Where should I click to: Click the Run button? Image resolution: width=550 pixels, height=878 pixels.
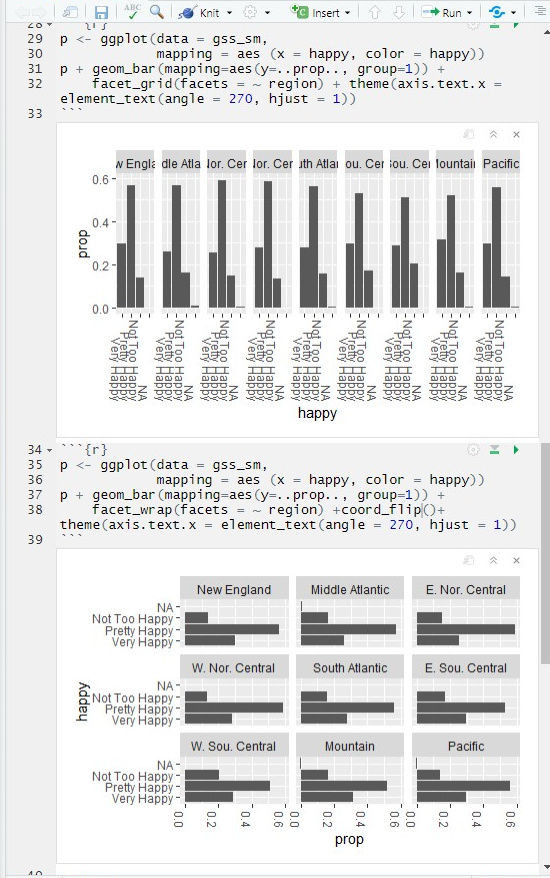(x=442, y=12)
